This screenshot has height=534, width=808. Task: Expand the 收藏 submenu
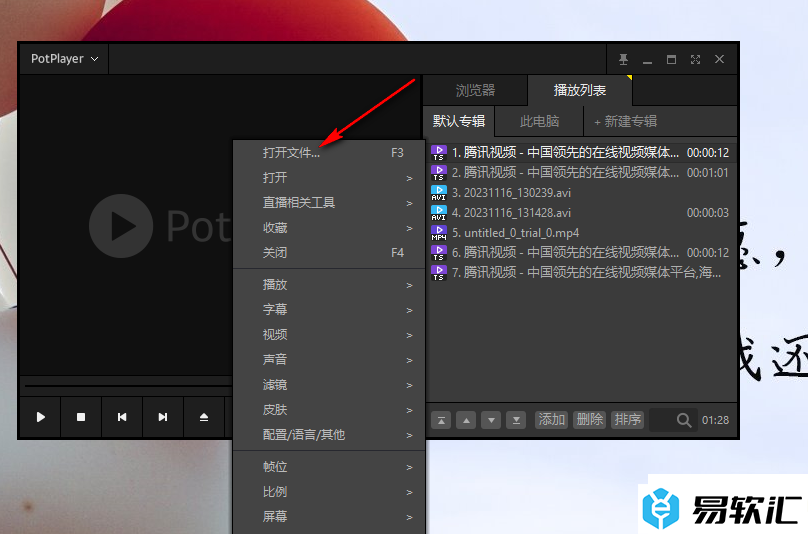pyautogui.click(x=330, y=228)
